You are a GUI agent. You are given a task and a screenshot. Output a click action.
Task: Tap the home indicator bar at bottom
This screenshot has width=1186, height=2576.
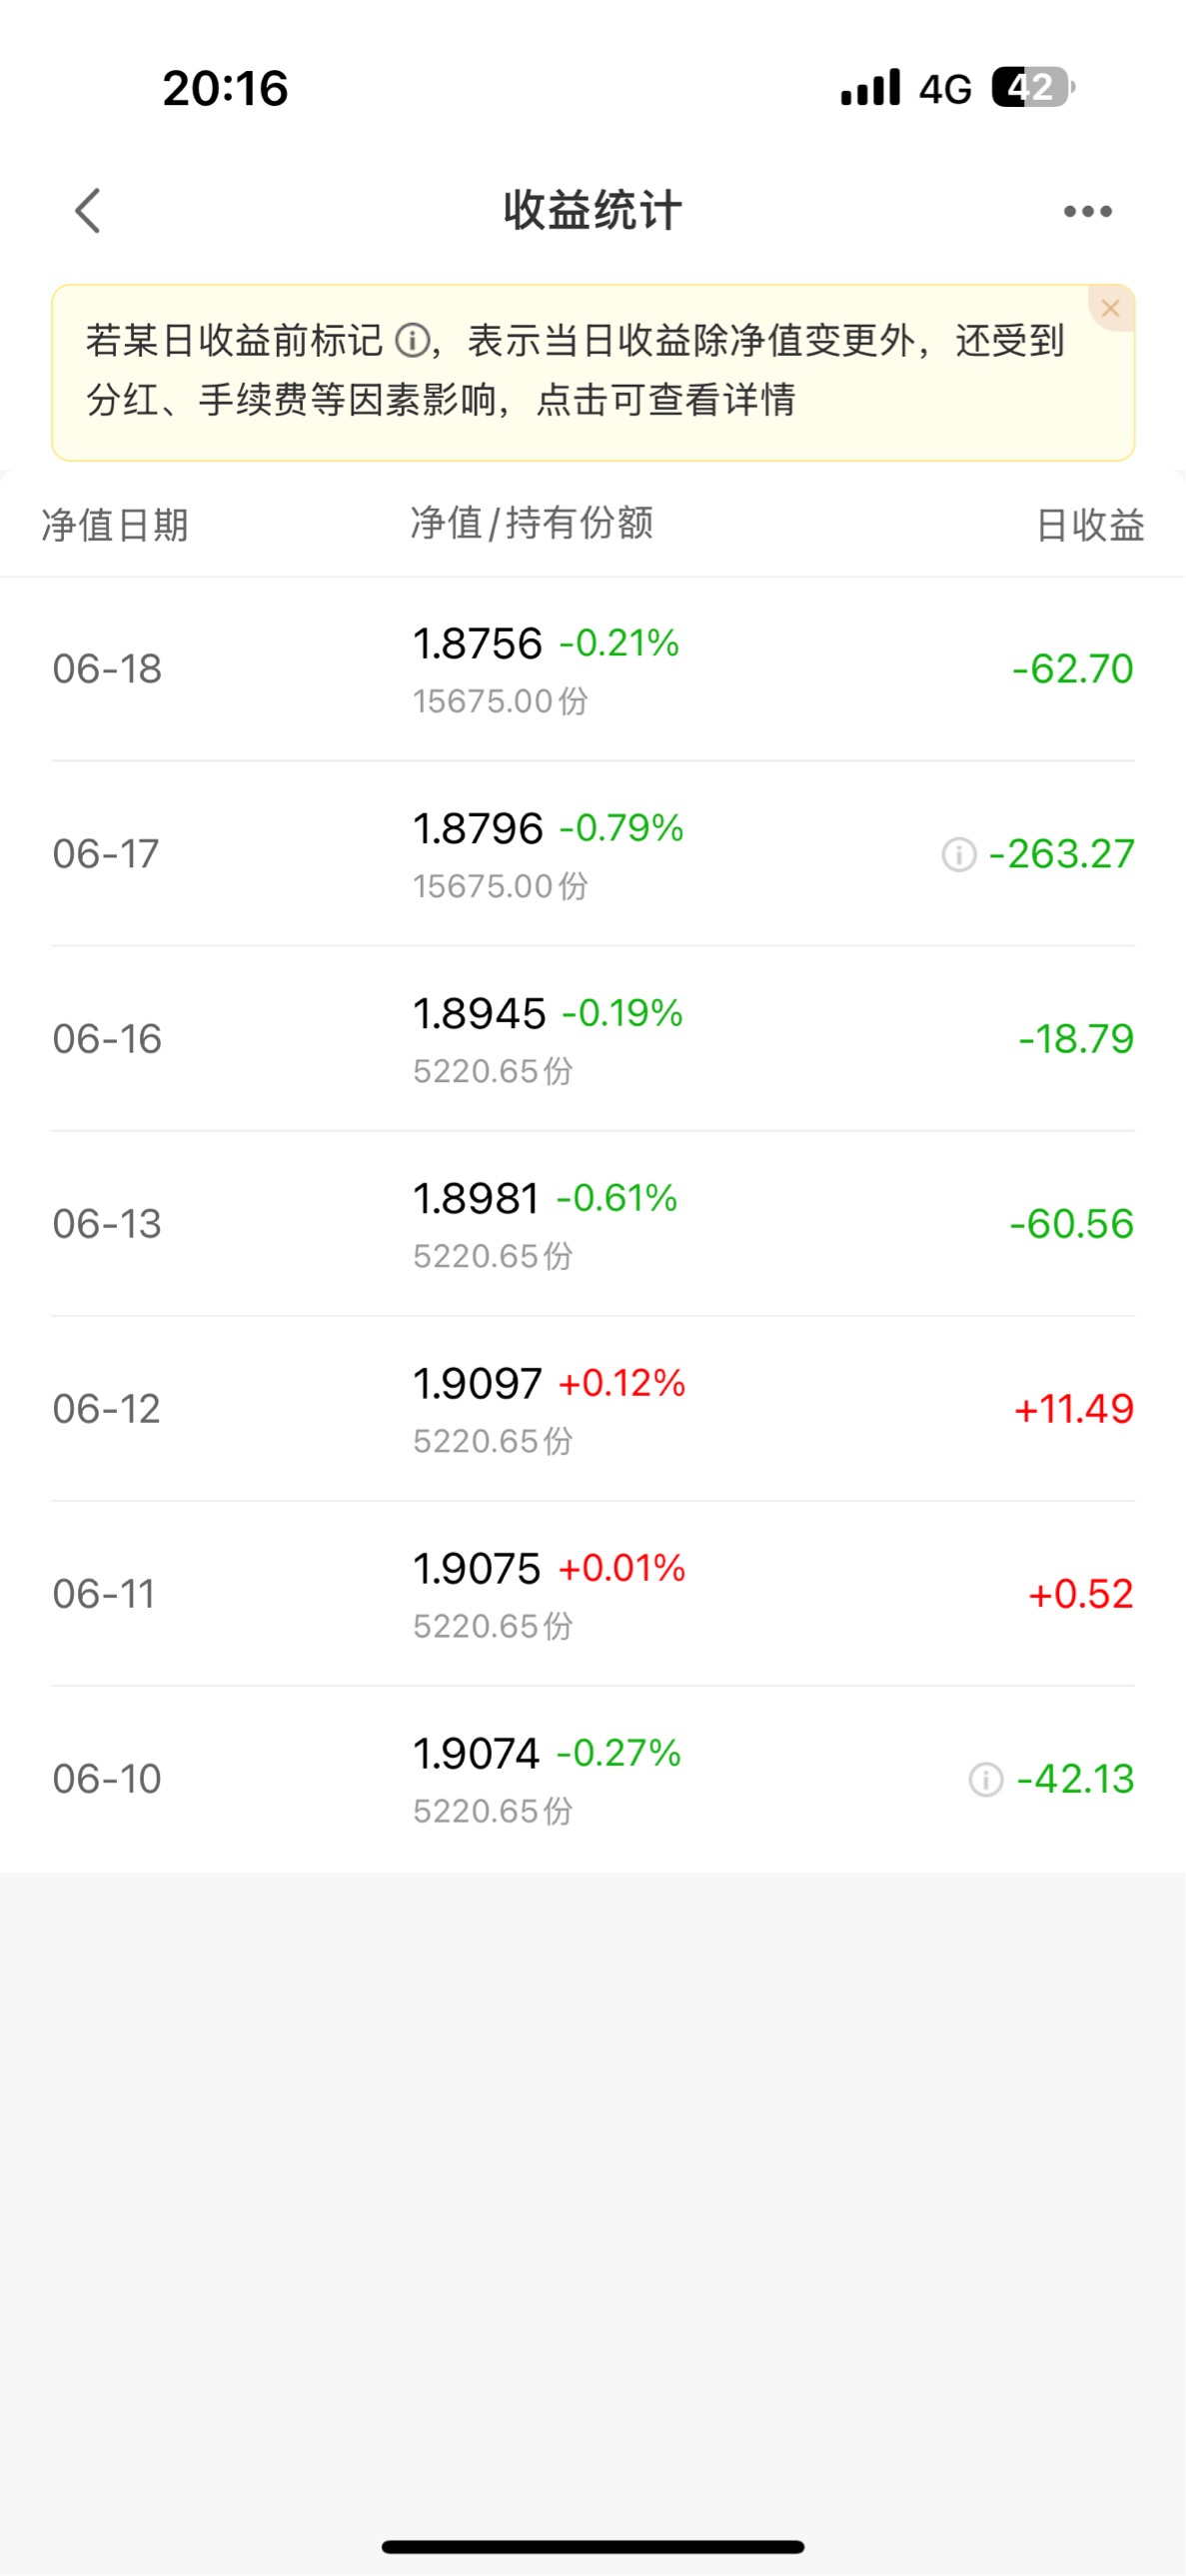pos(593,2546)
